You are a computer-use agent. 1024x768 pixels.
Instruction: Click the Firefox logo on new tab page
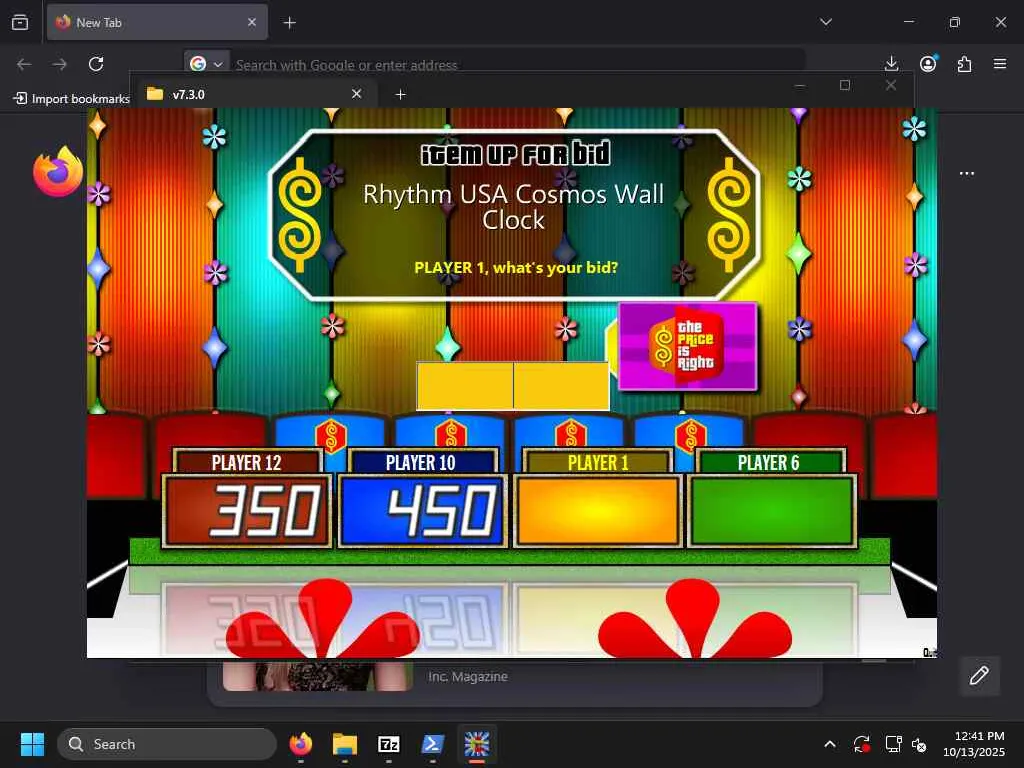58,171
